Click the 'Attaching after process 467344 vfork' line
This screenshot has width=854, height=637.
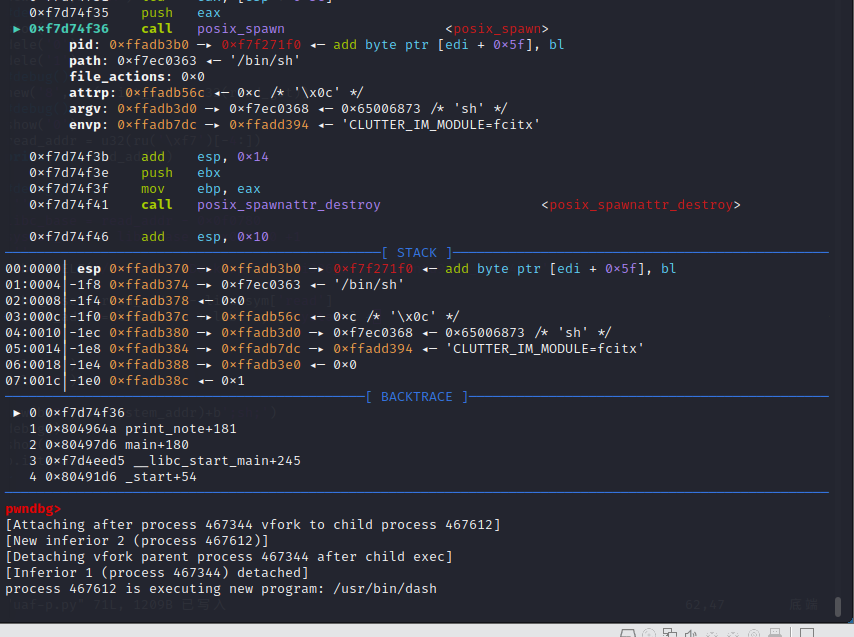(253, 525)
